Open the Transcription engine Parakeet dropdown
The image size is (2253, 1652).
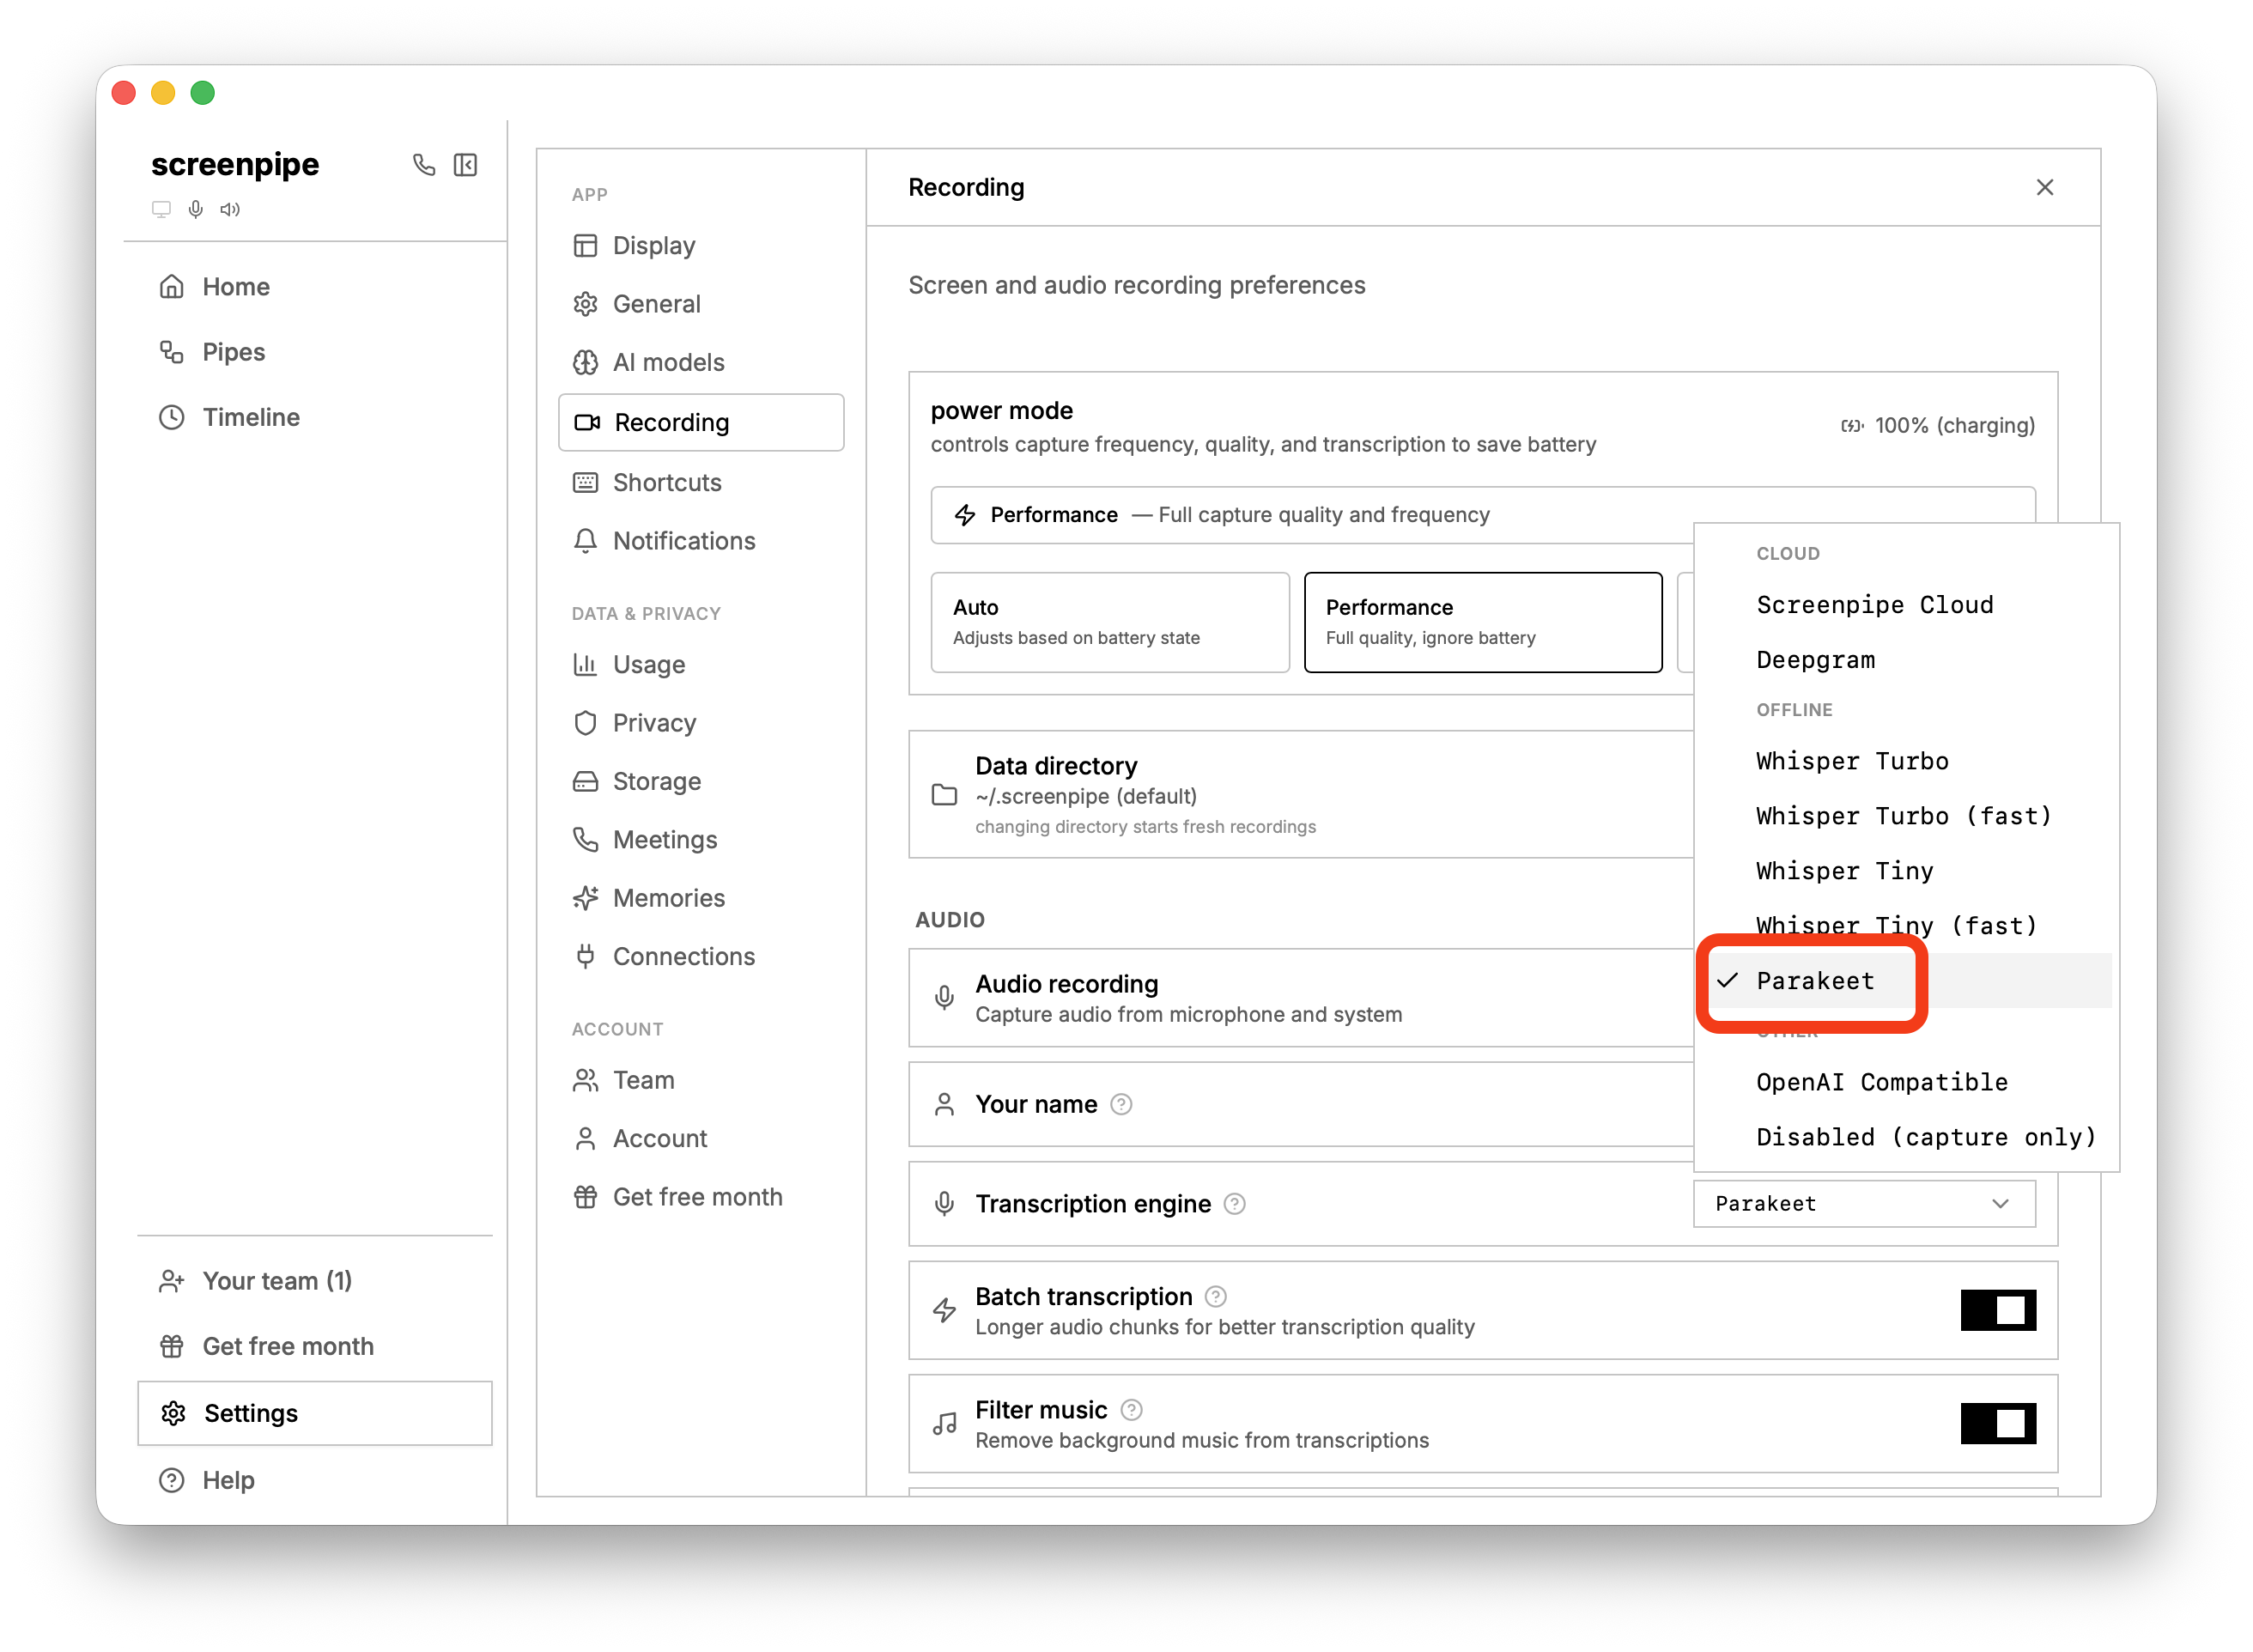(1863, 1204)
